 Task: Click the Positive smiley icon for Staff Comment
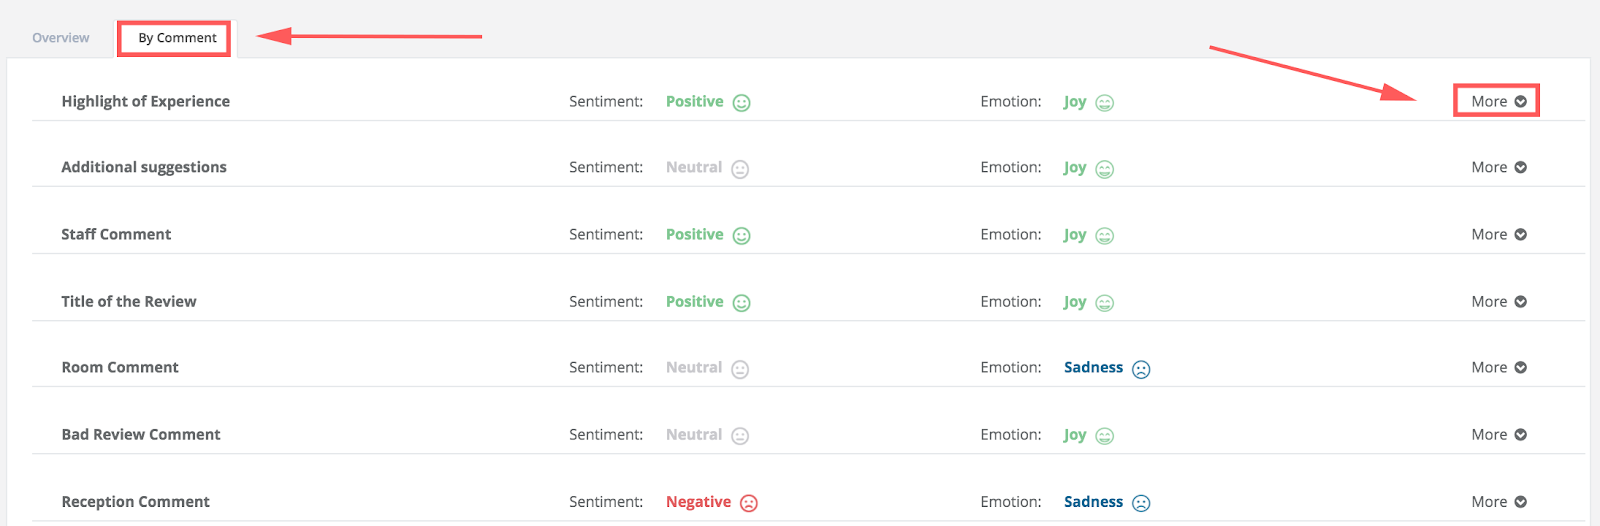pos(741,235)
